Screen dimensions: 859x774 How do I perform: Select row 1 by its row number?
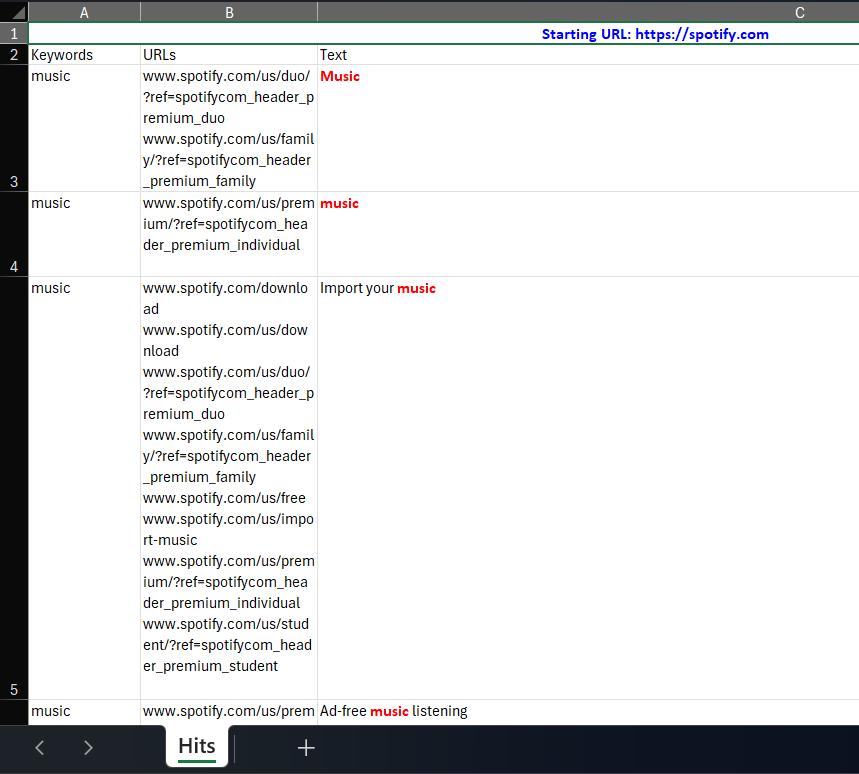coord(13,33)
